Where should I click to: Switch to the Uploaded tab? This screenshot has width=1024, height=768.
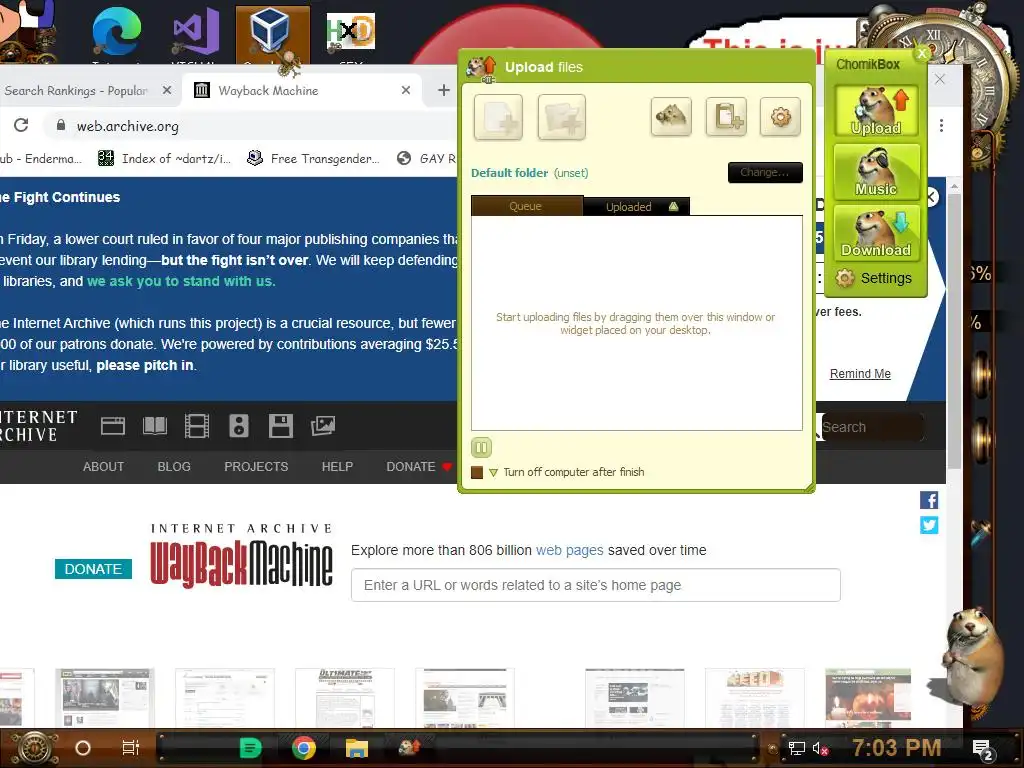pos(636,206)
